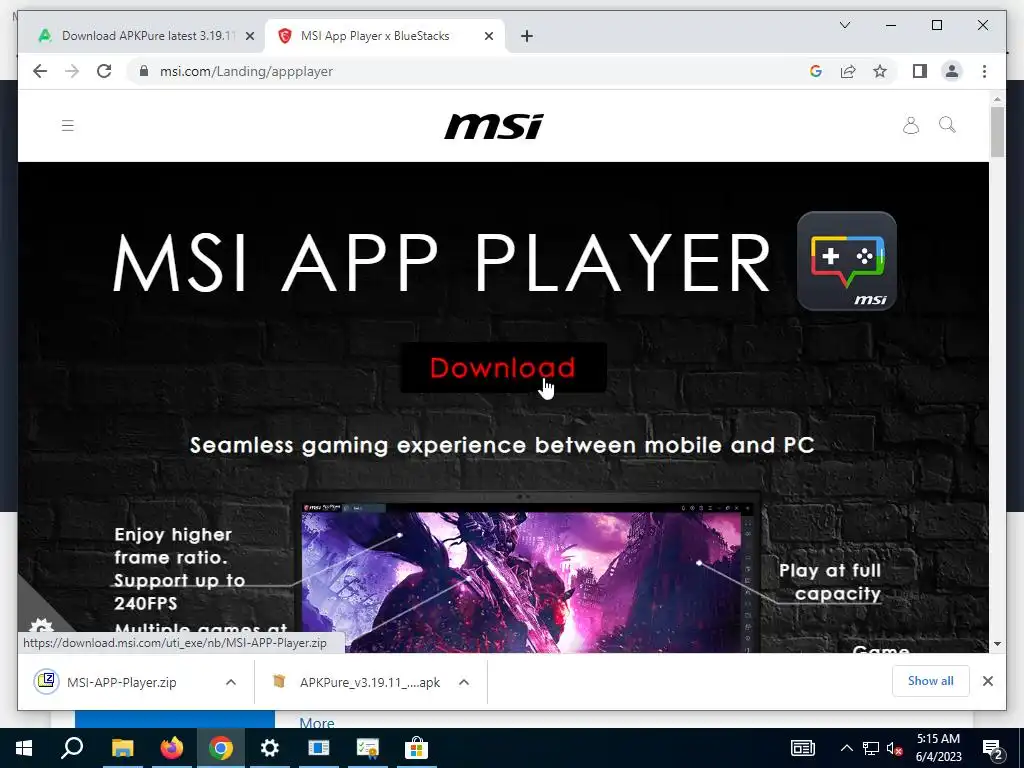Show hidden tray icons chevron
This screenshot has height=768, width=1024.
(x=846, y=748)
